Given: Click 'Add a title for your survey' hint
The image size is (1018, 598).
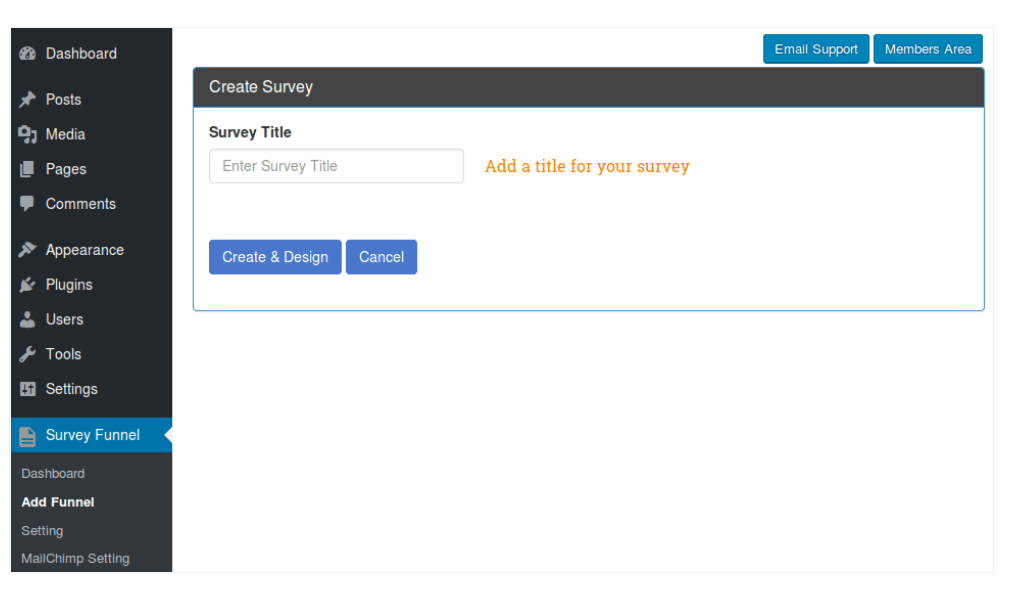Looking at the screenshot, I should [588, 167].
